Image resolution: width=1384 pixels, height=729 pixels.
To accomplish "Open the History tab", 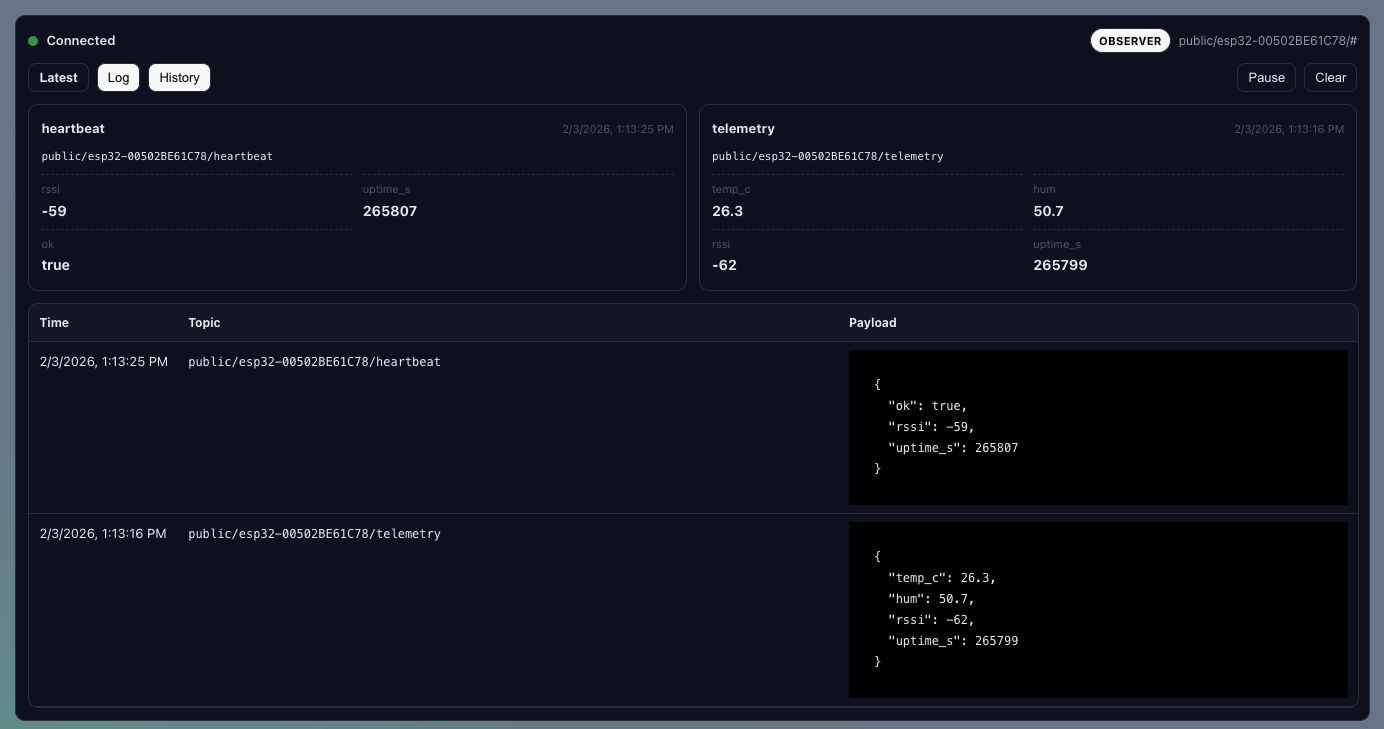I will pyautogui.click(x=179, y=78).
